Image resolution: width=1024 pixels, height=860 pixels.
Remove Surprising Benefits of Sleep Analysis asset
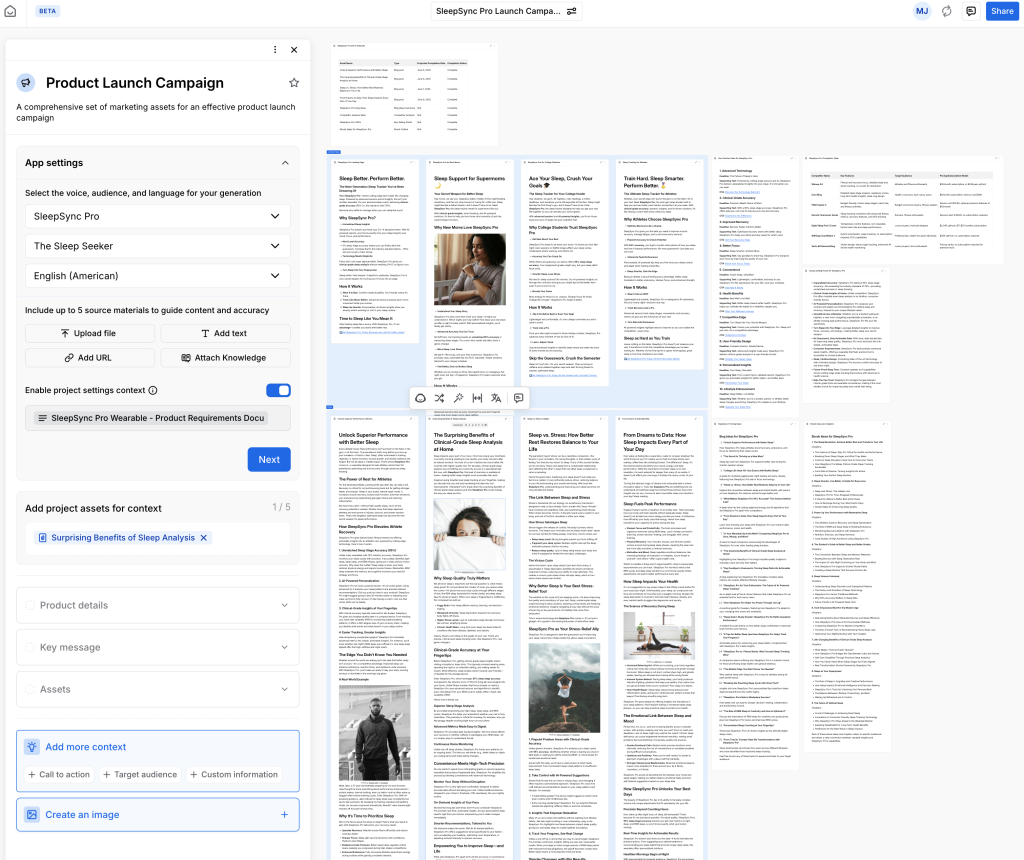point(204,538)
